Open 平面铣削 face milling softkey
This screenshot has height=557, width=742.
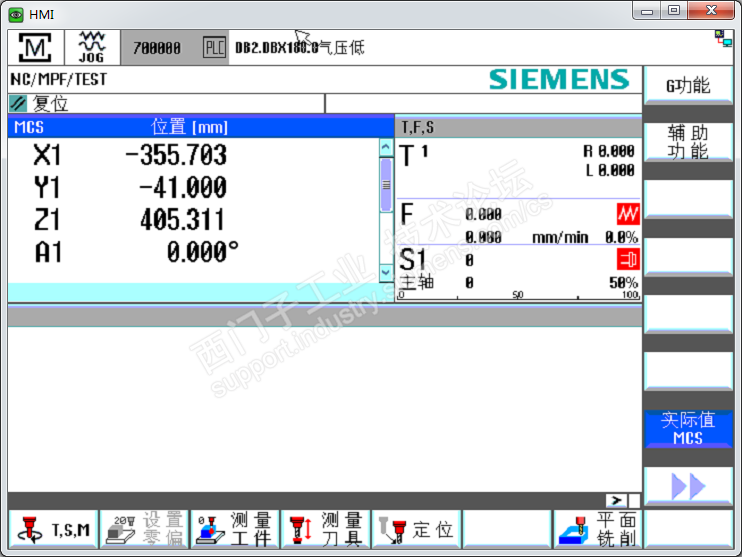[598, 530]
